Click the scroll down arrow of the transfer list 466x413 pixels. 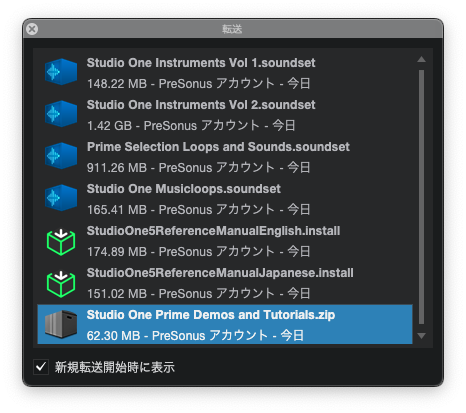coord(421,336)
